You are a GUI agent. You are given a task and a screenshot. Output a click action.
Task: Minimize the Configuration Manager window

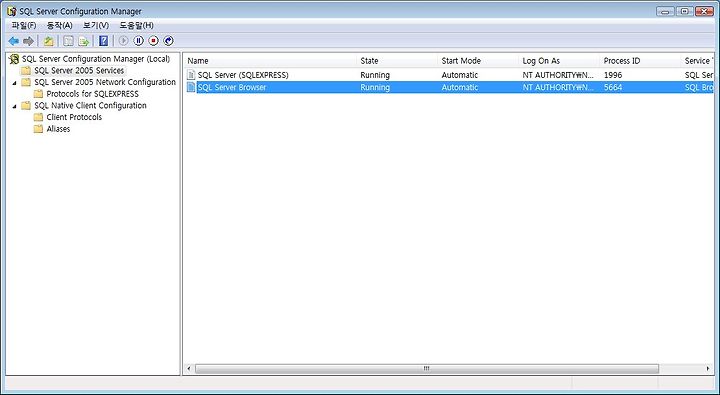coord(665,11)
